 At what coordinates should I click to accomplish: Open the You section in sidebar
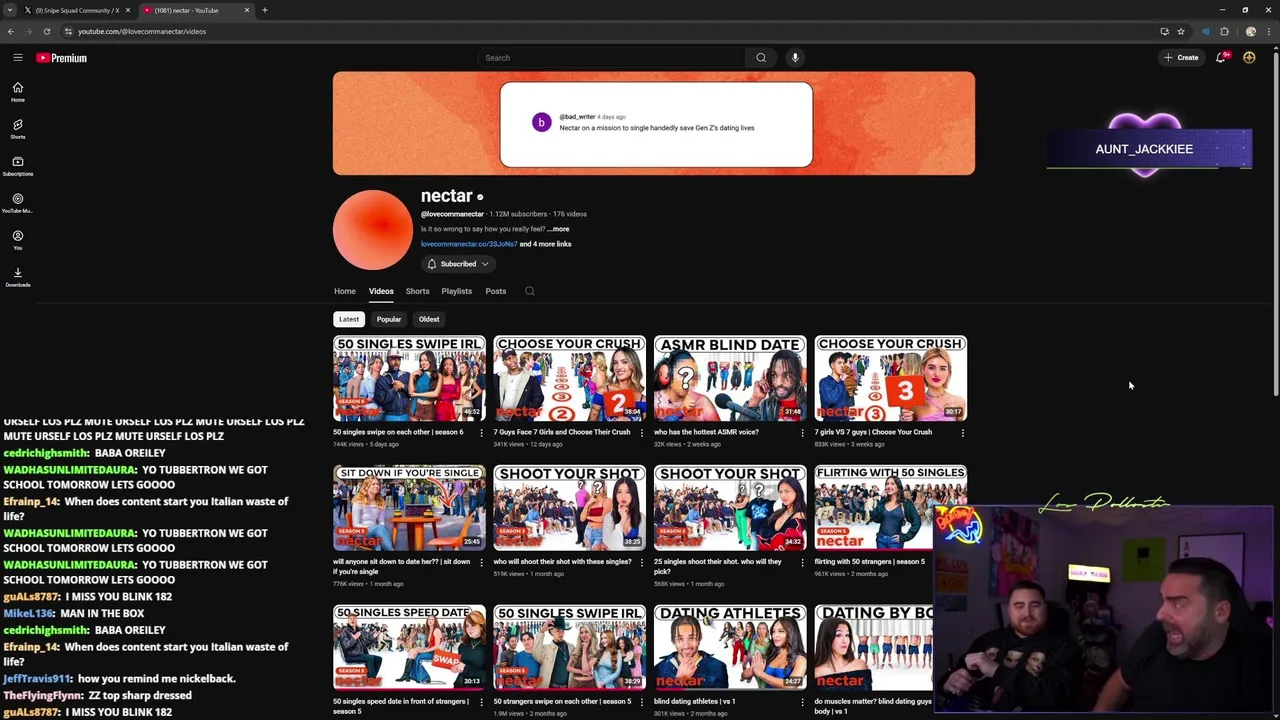[17, 240]
